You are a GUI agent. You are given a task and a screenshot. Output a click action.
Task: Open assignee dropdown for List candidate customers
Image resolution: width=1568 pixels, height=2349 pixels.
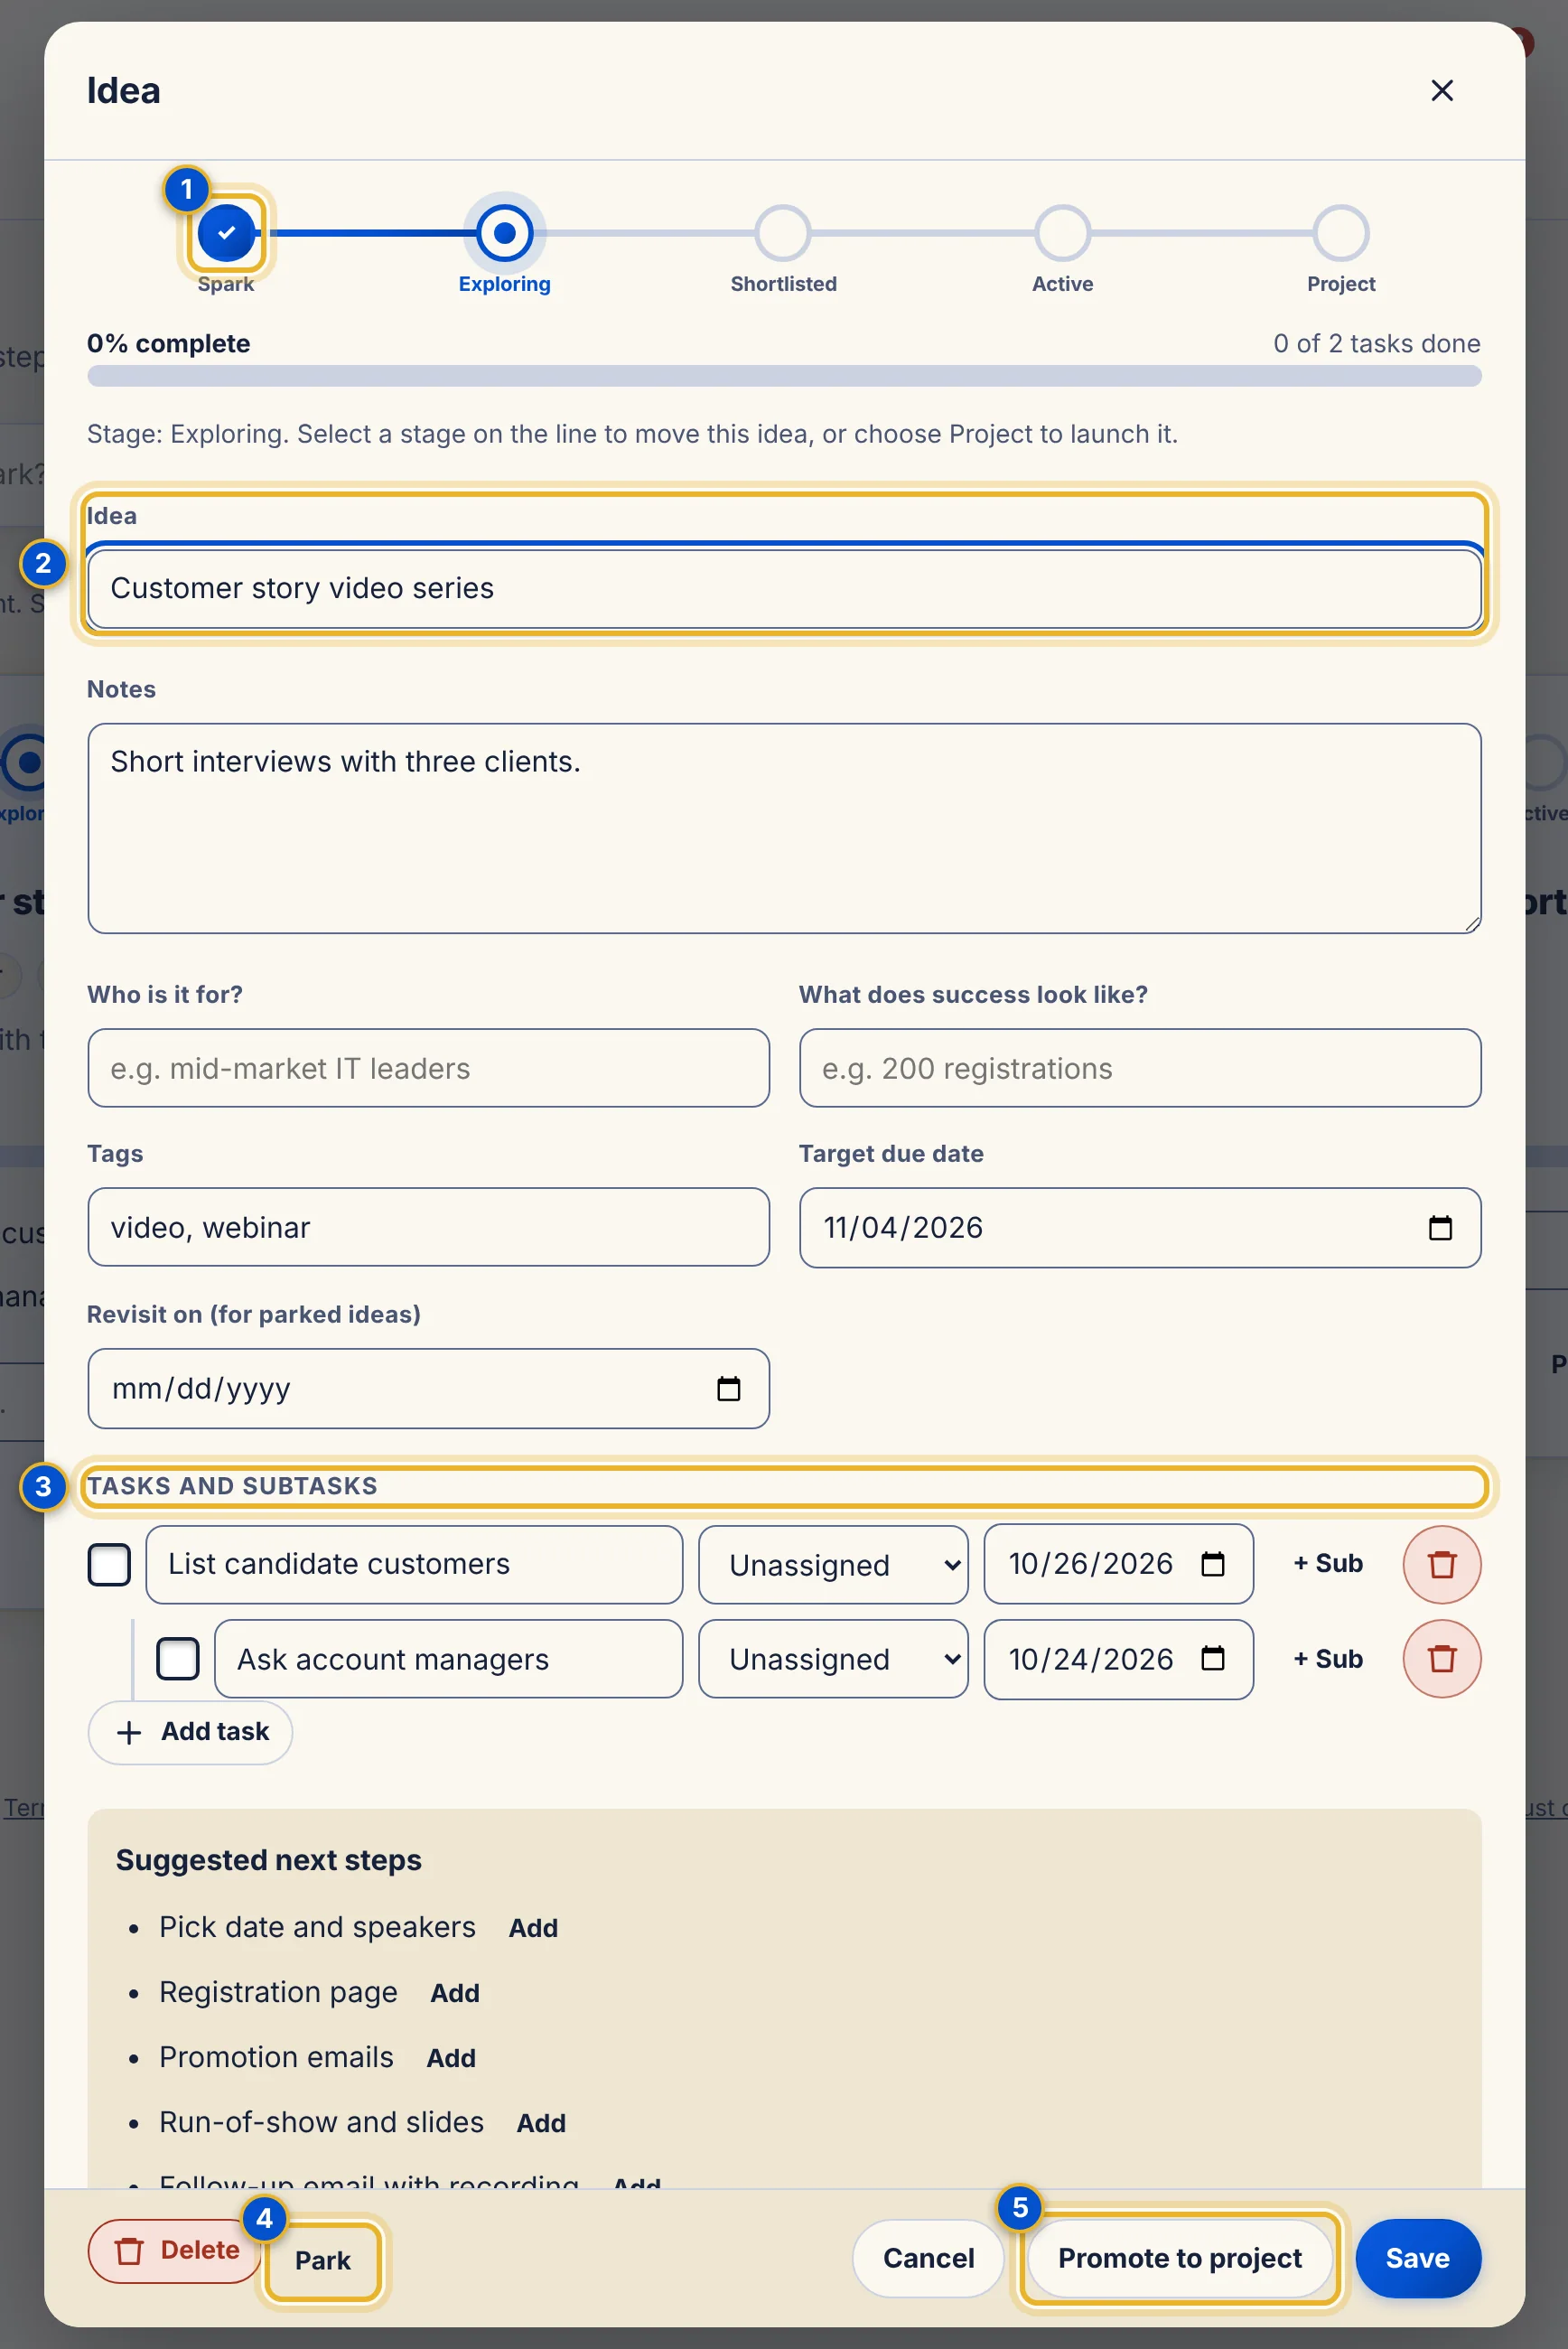pyautogui.click(x=833, y=1564)
